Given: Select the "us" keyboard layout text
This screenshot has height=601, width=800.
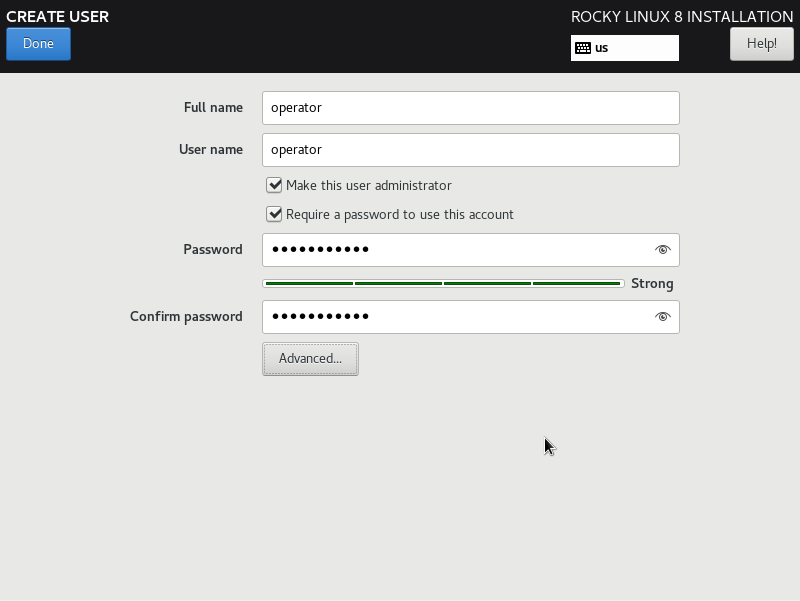Looking at the screenshot, I should coord(602,48).
